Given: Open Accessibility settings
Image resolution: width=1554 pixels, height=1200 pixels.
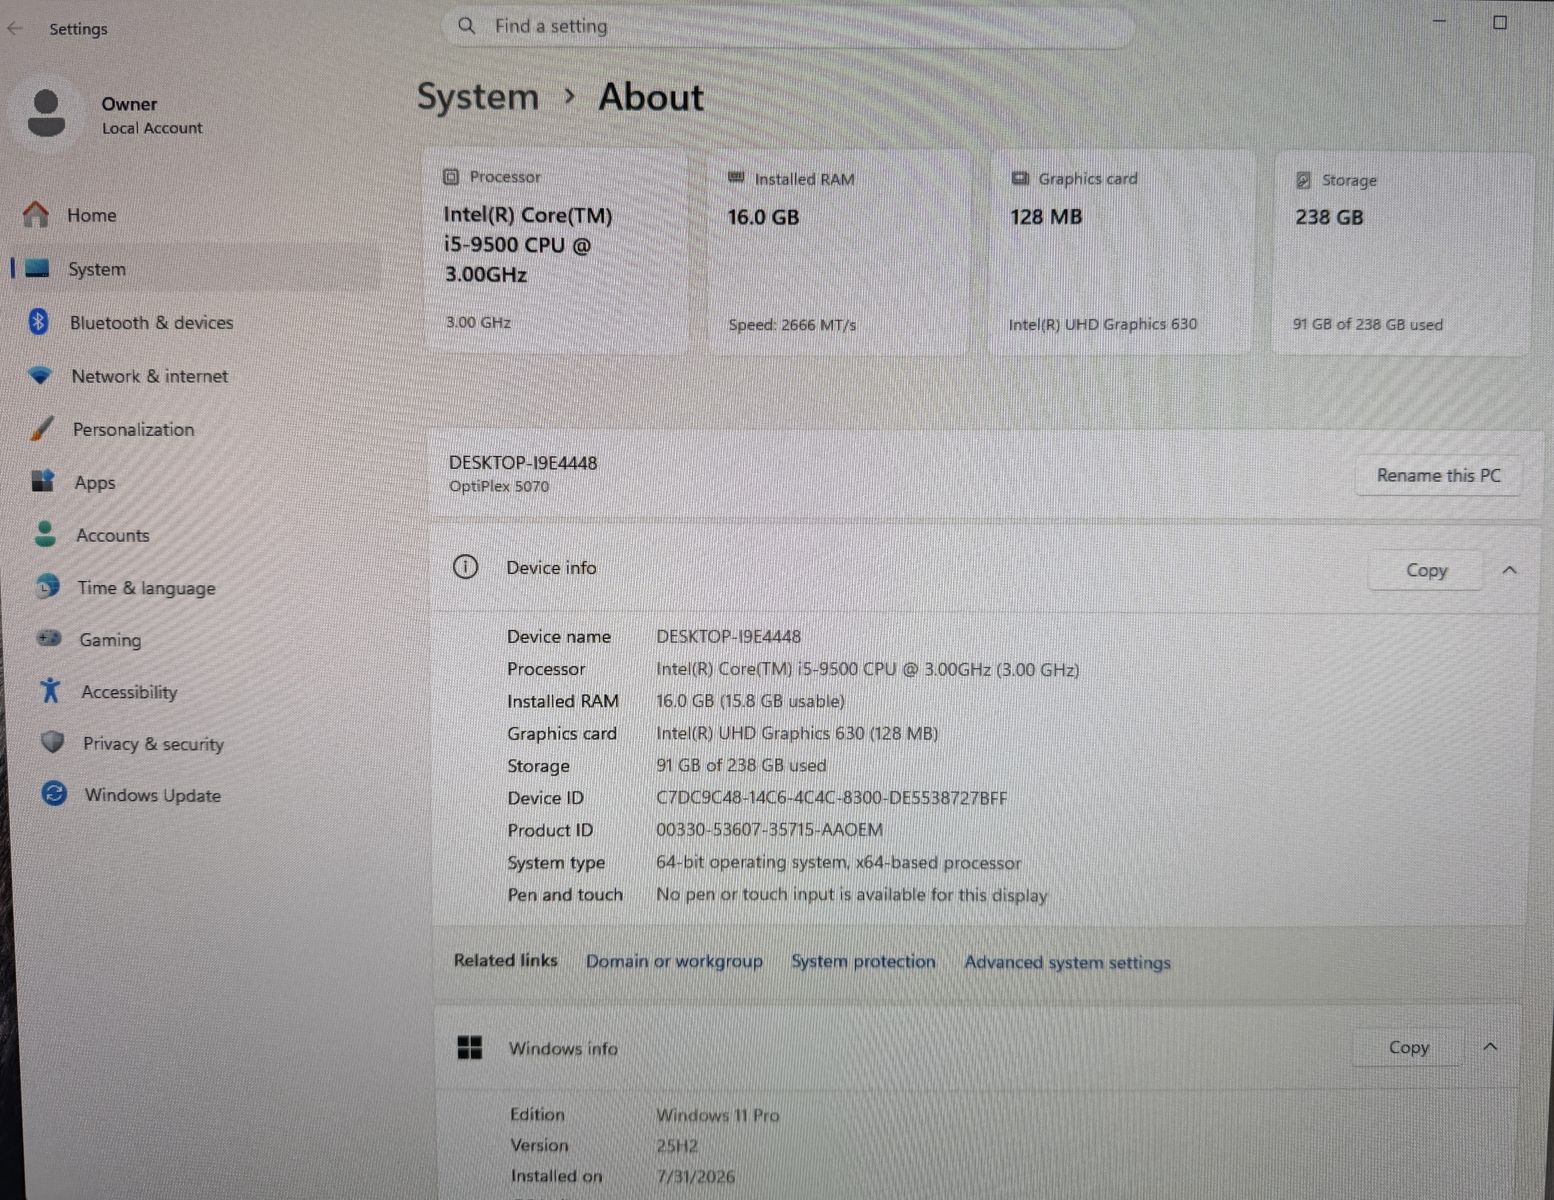Looking at the screenshot, I should pyautogui.click(x=205, y=692).
